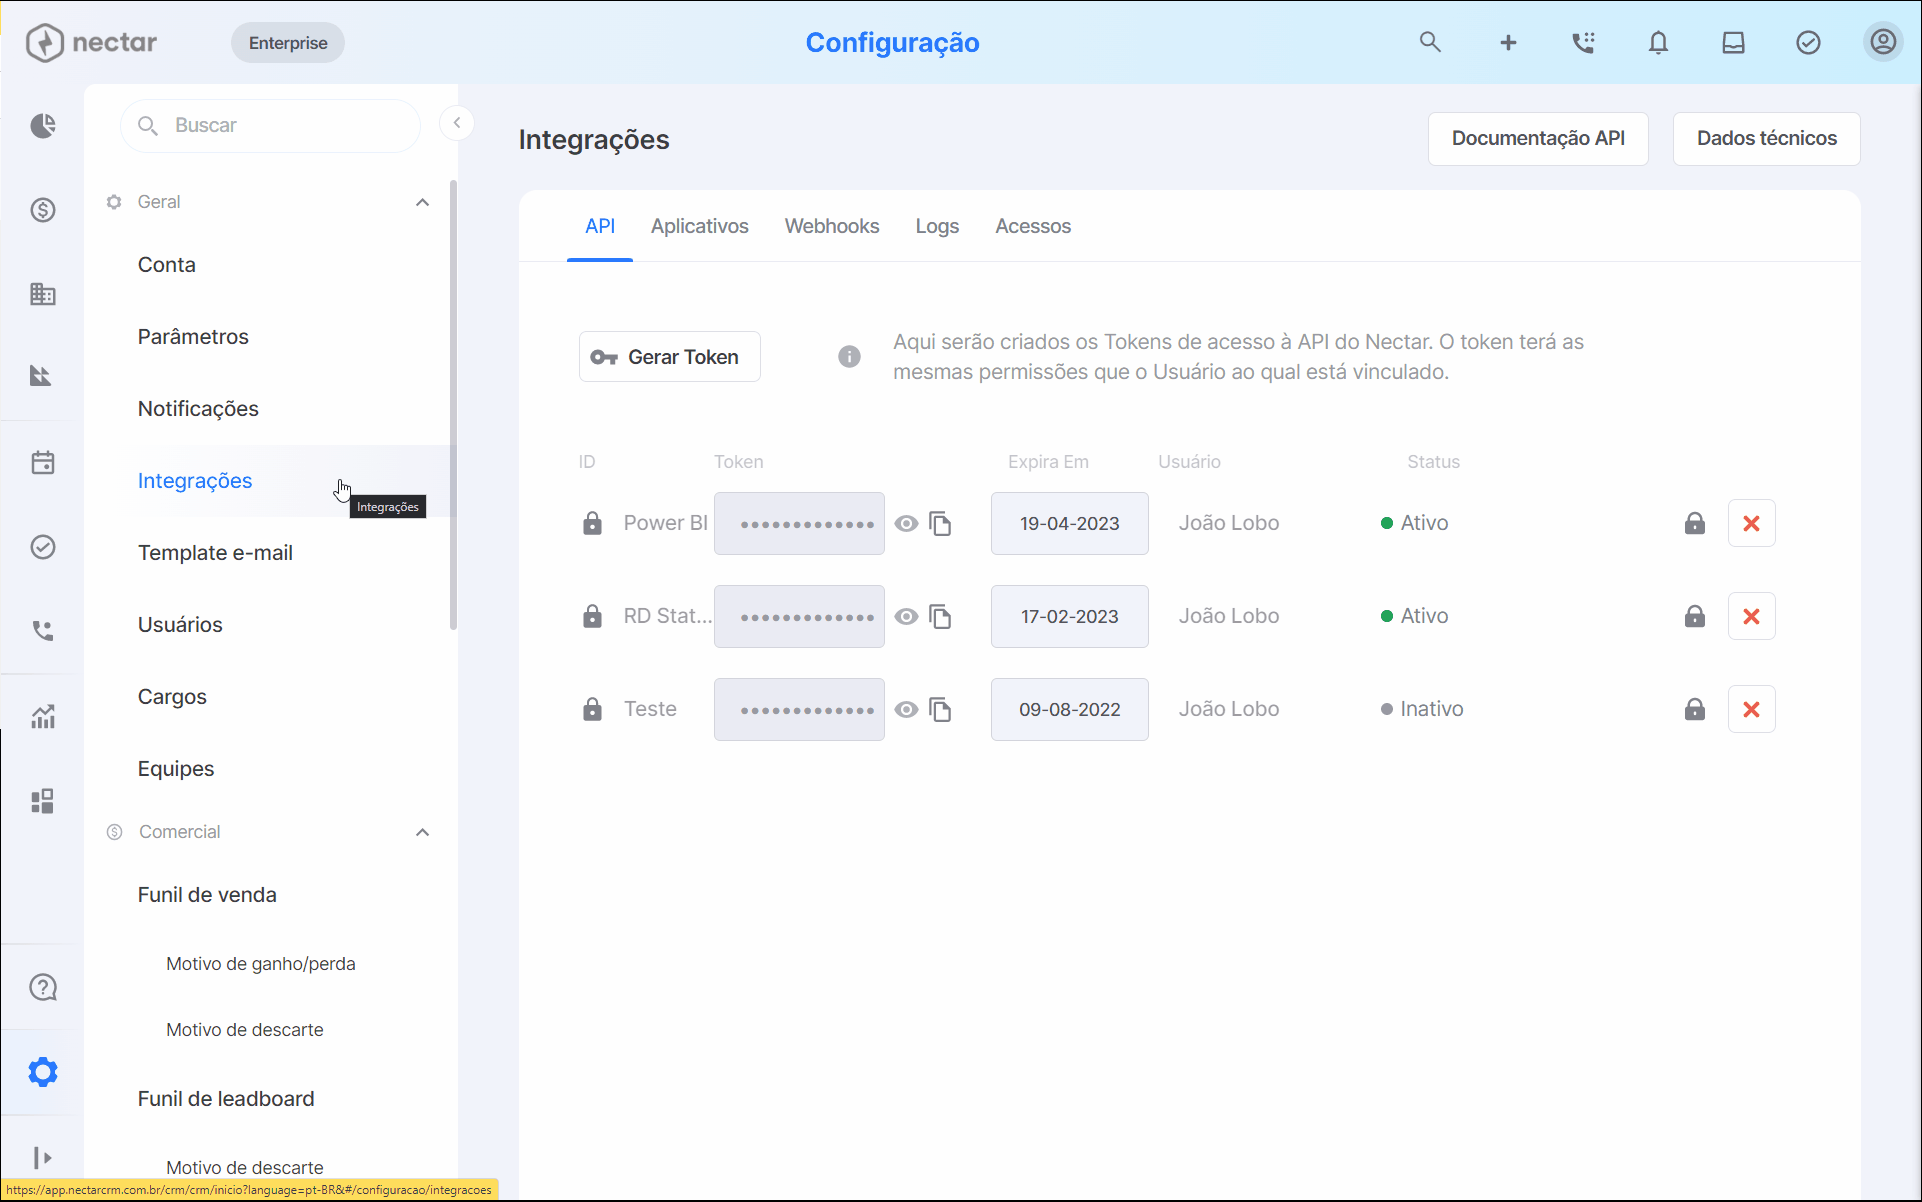Screen dimensions: 1922x1202
Task: Click the info icon beside token description
Action: coord(849,357)
